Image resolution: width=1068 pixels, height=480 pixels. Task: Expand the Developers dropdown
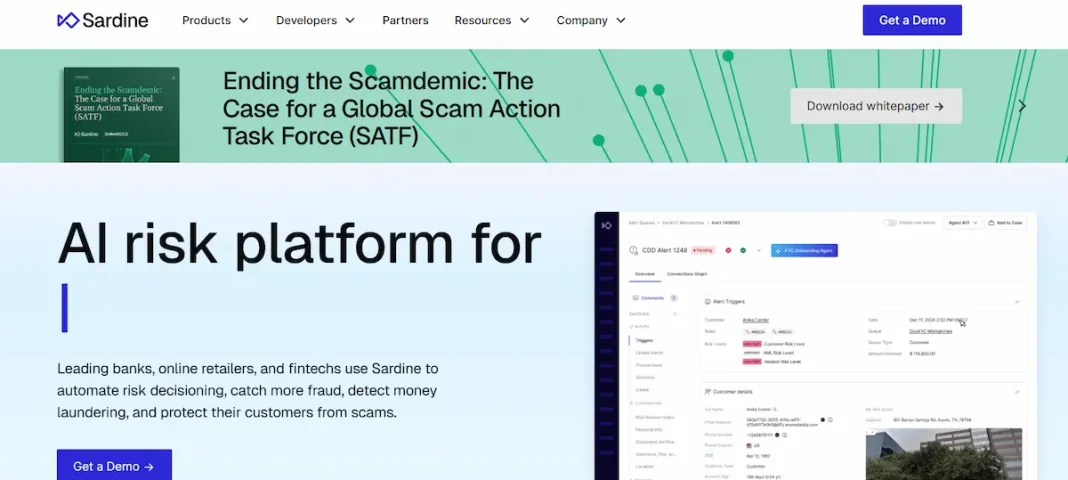pyautogui.click(x=315, y=20)
